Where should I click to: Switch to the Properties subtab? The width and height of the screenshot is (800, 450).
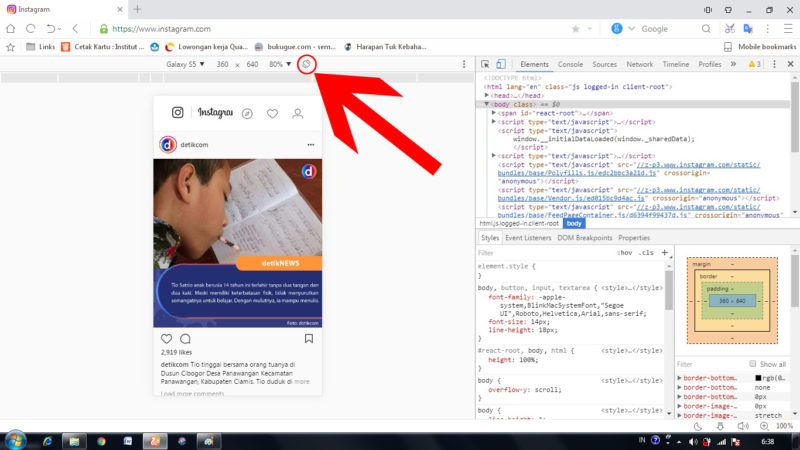634,238
